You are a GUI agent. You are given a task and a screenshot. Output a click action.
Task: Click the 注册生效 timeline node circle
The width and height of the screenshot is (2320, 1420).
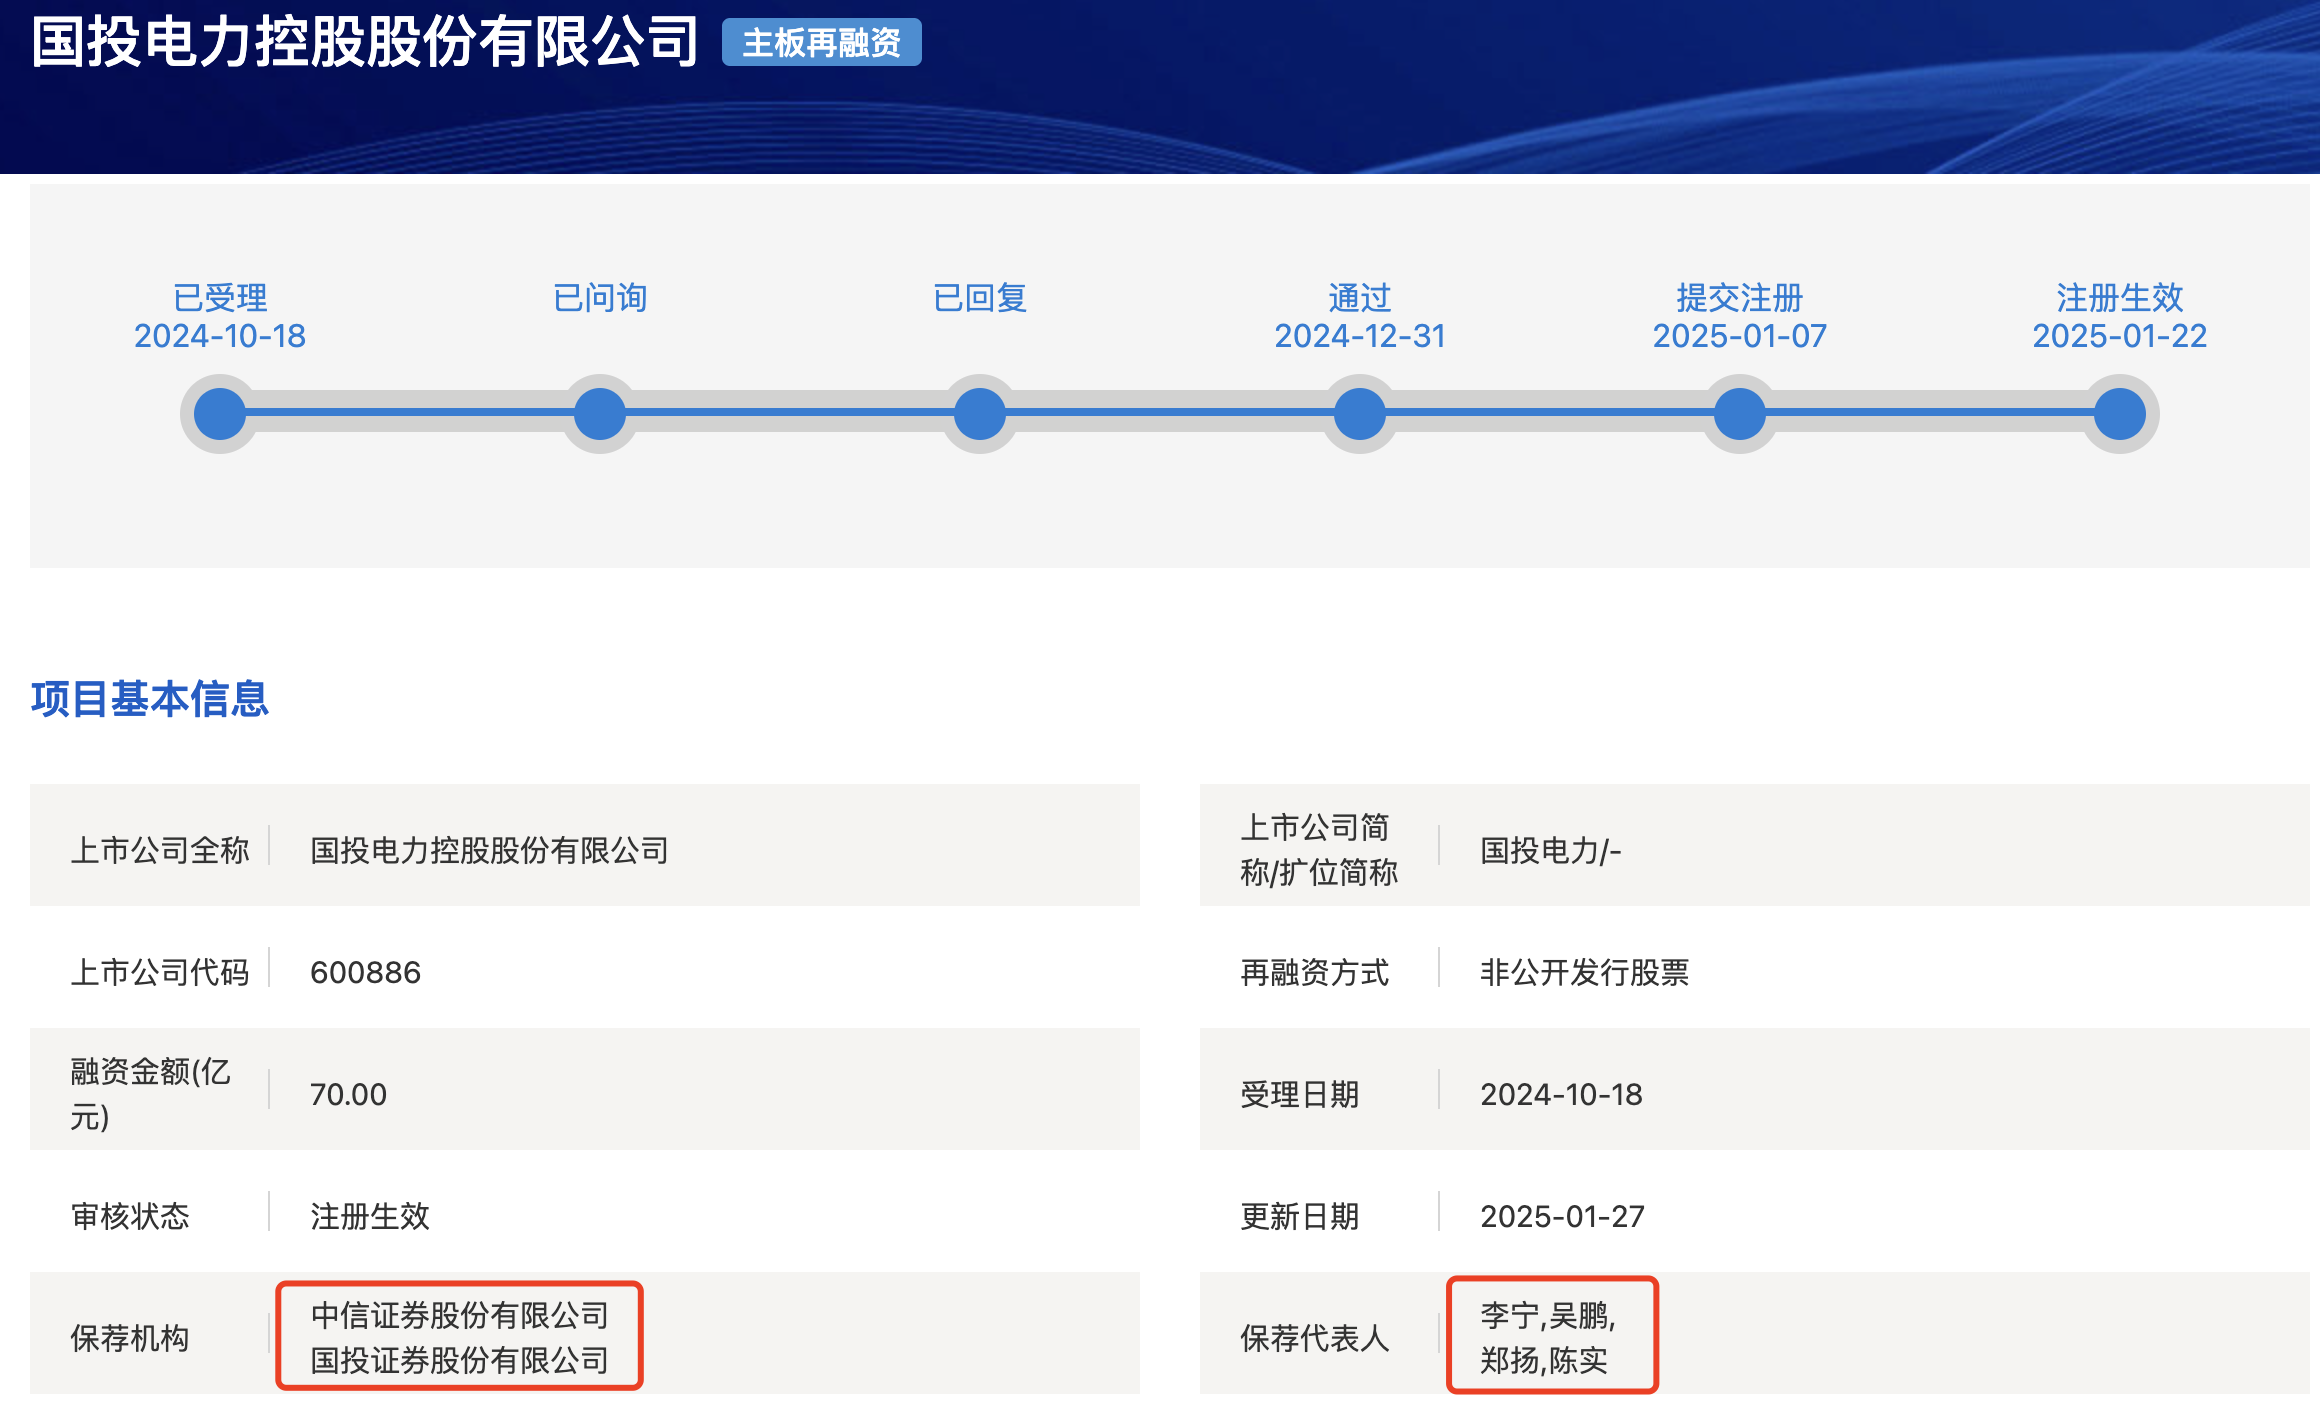[x=2120, y=414]
